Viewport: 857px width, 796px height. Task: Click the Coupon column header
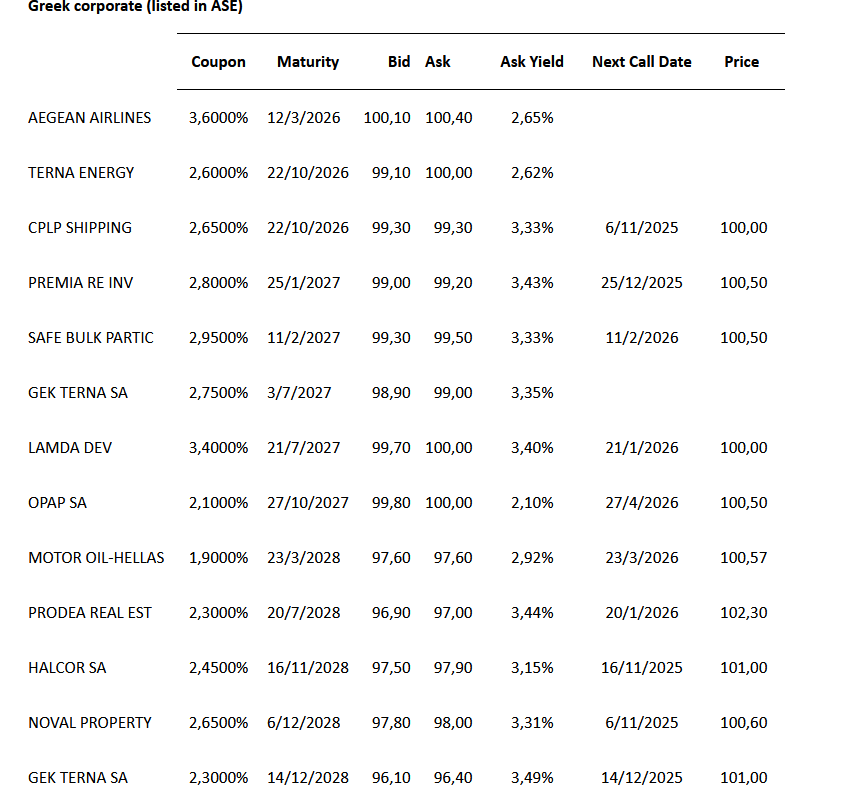[x=218, y=62]
